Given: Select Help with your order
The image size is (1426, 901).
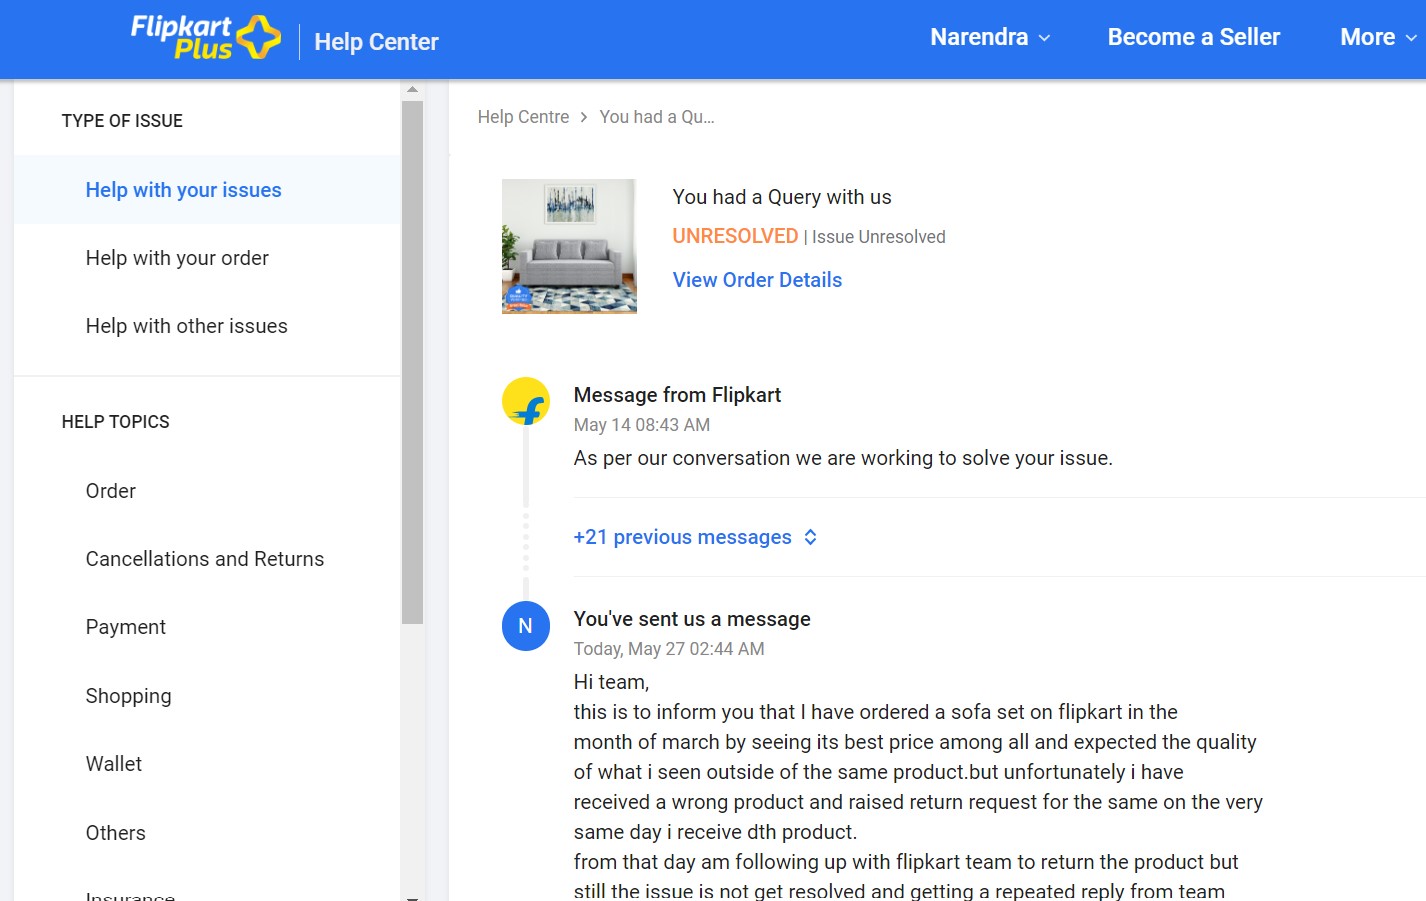Looking at the screenshot, I should coord(177,258).
